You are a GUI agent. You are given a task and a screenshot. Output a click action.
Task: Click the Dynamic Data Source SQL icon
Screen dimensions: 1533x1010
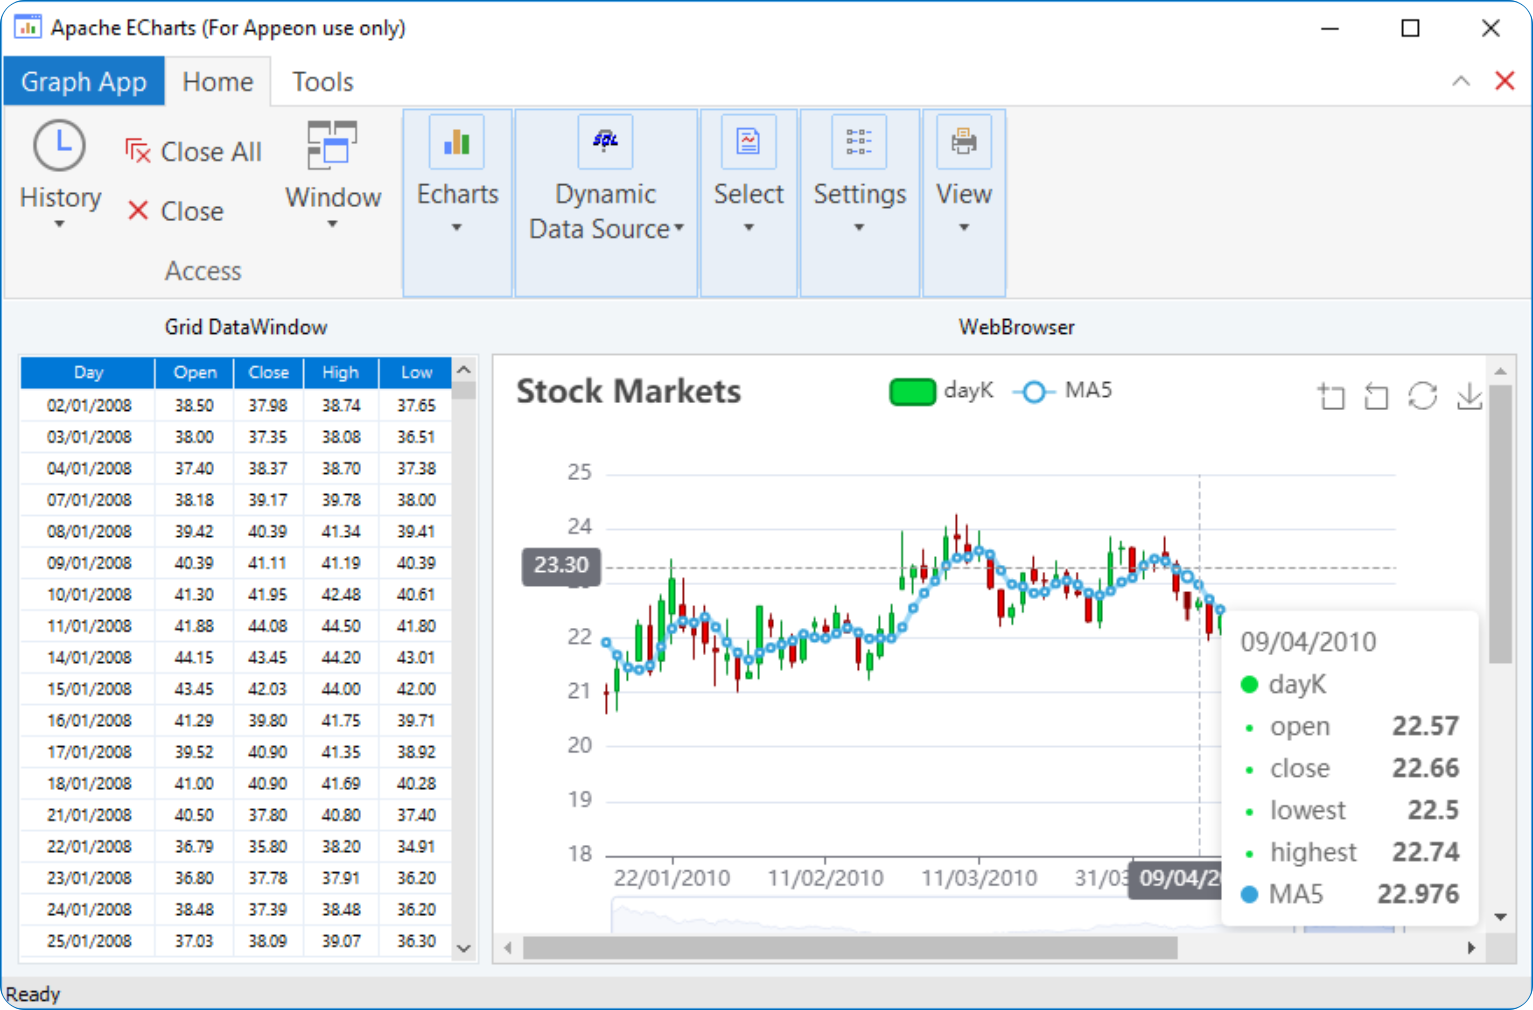(x=606, y=141)
